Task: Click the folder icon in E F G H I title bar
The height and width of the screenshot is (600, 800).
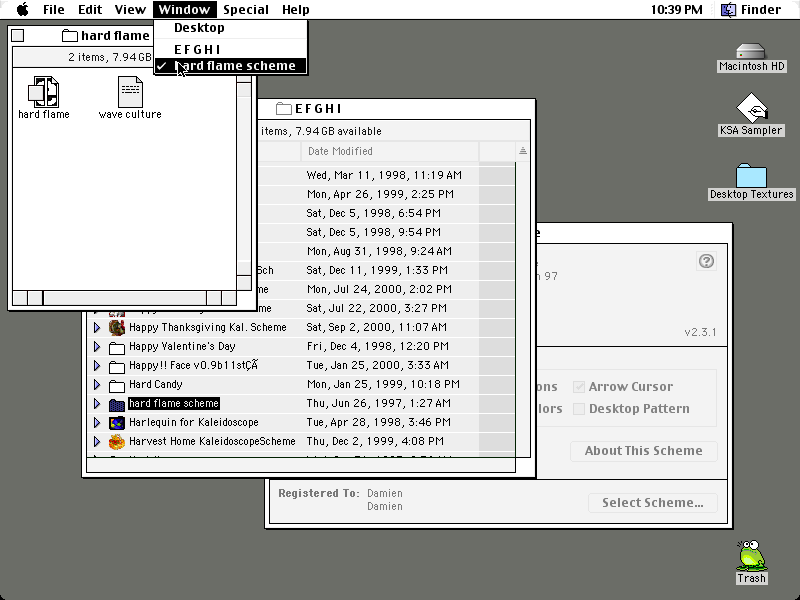Action: click(284, 108)
